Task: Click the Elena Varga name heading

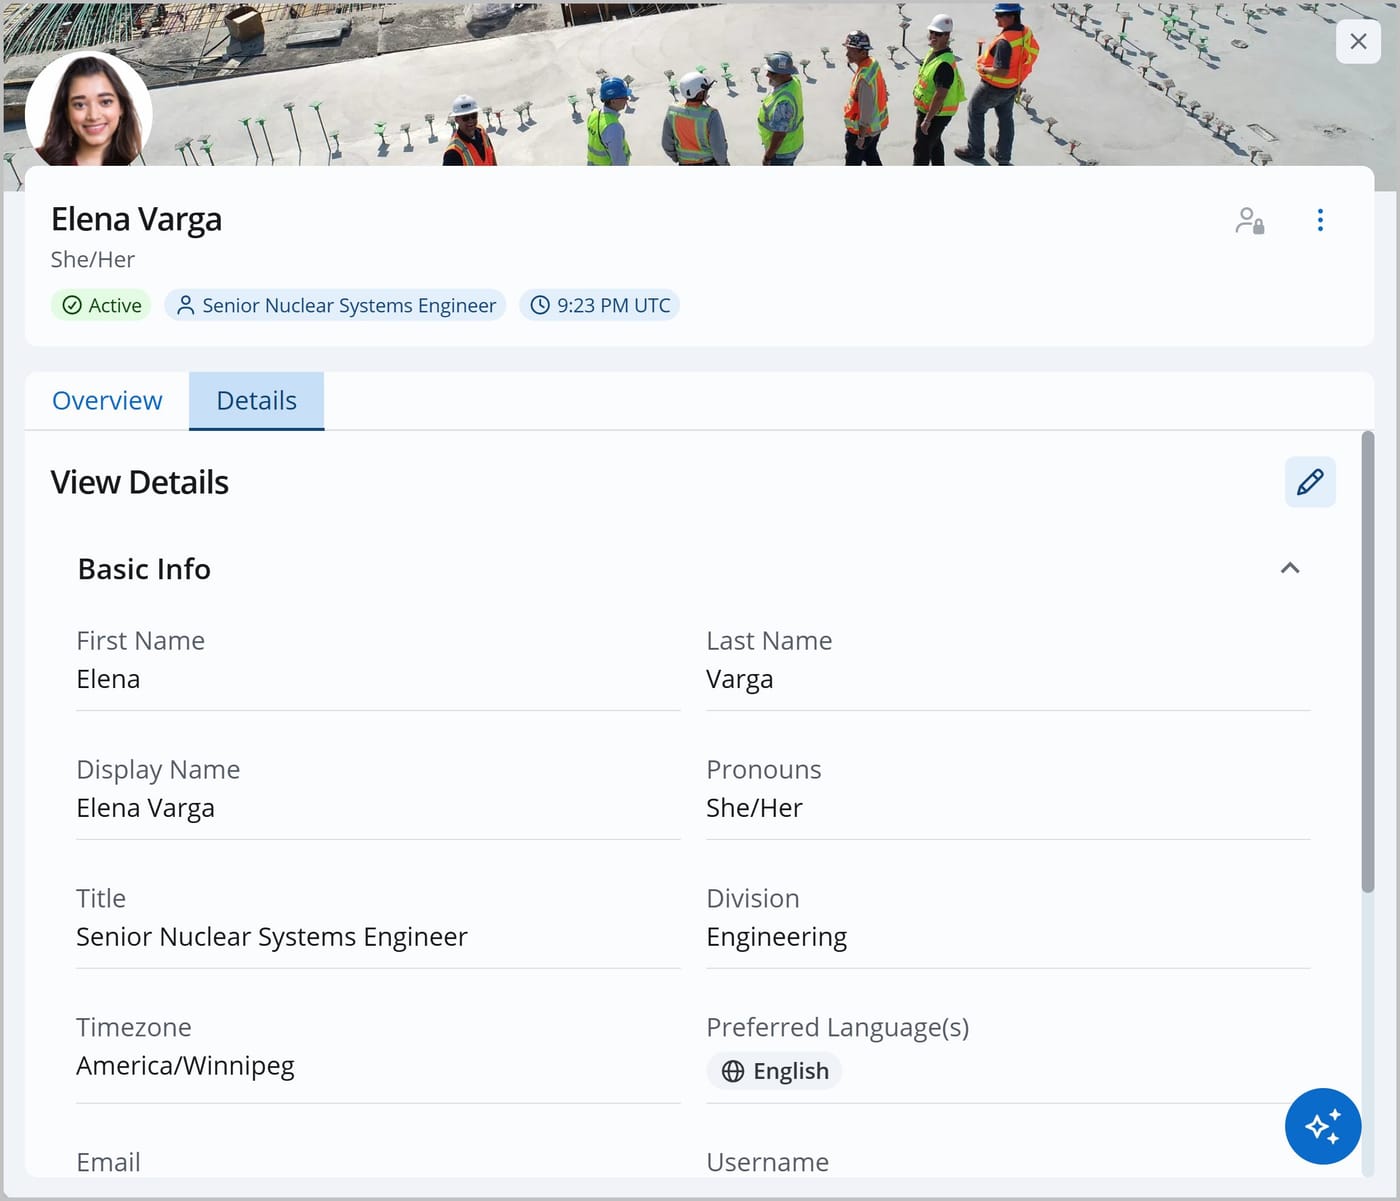Action: coord(136,219)
